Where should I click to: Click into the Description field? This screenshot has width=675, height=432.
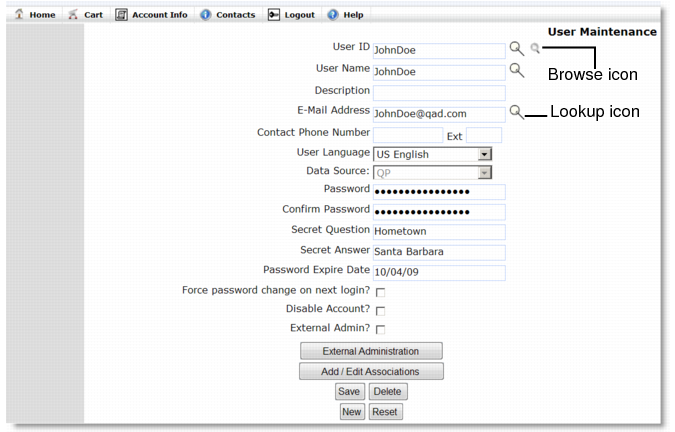click(439, 93)
